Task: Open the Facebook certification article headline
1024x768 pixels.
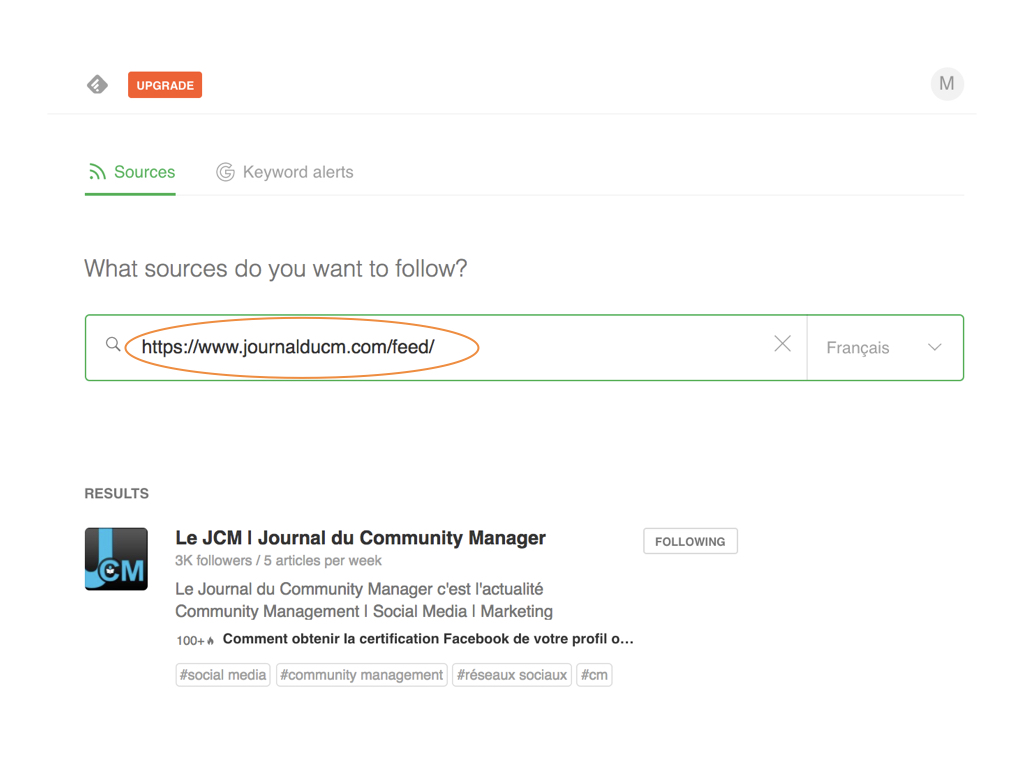Action: [x=428, y=639]
